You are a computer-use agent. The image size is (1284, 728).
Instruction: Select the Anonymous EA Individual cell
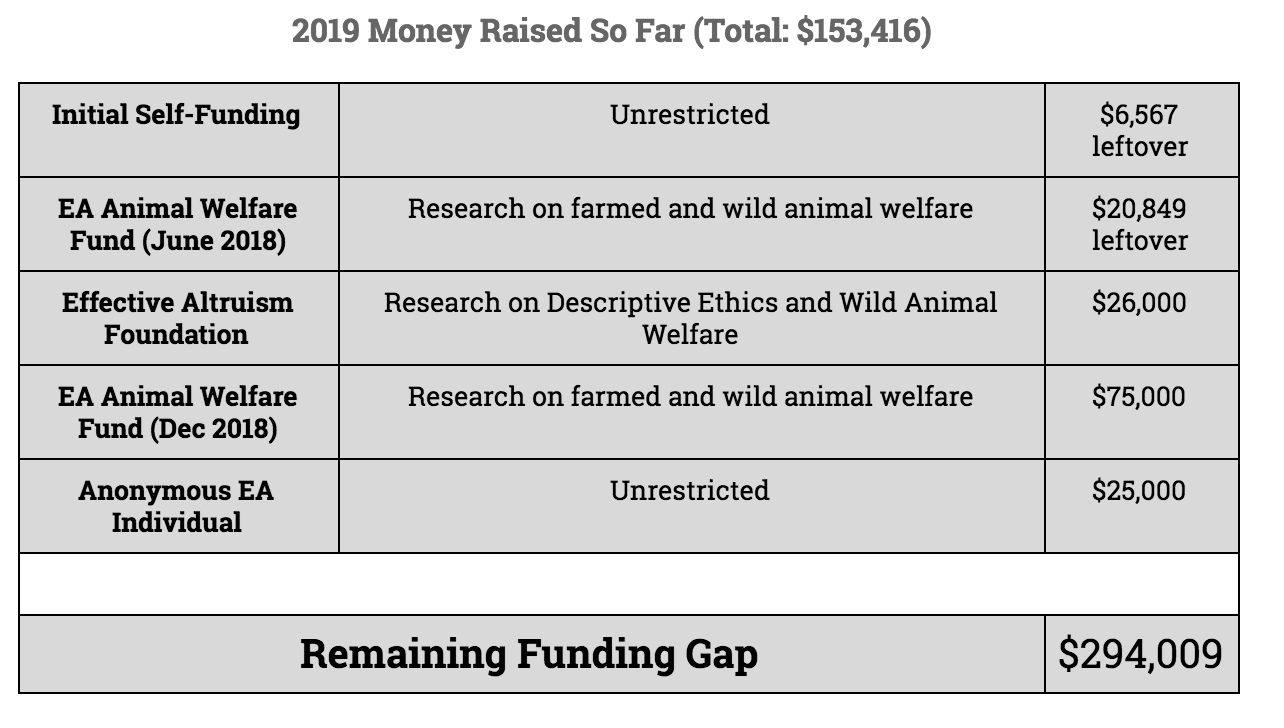[176, 506]
